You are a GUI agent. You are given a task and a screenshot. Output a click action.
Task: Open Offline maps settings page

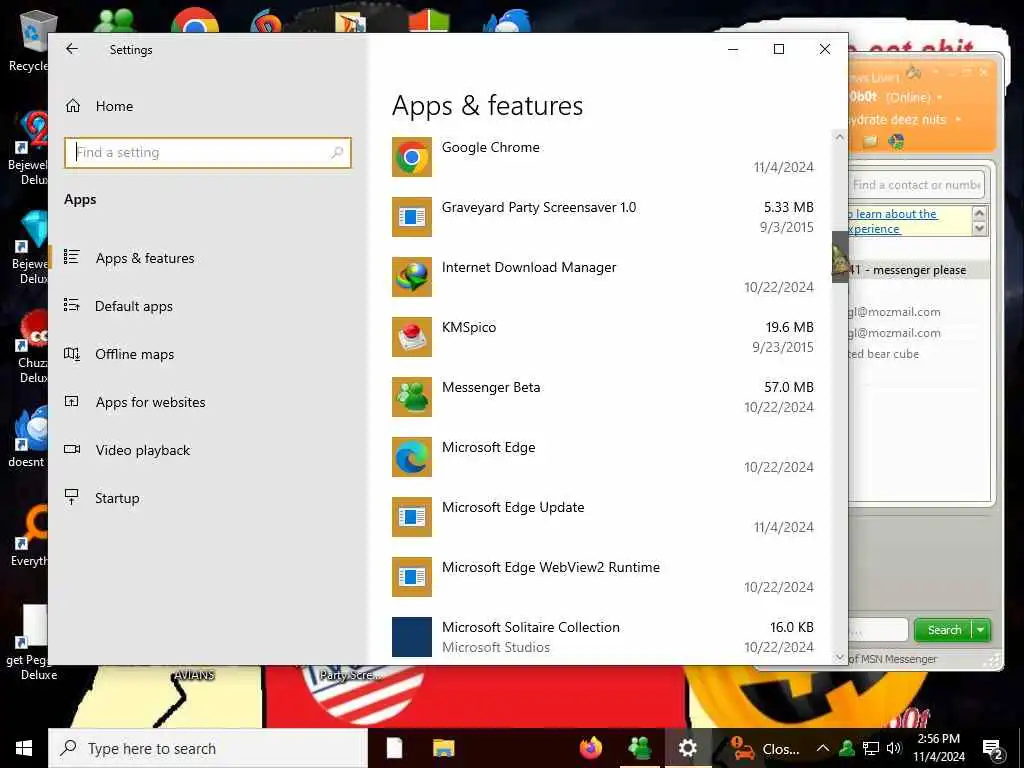pyautogui.click(x=135, y=354)
